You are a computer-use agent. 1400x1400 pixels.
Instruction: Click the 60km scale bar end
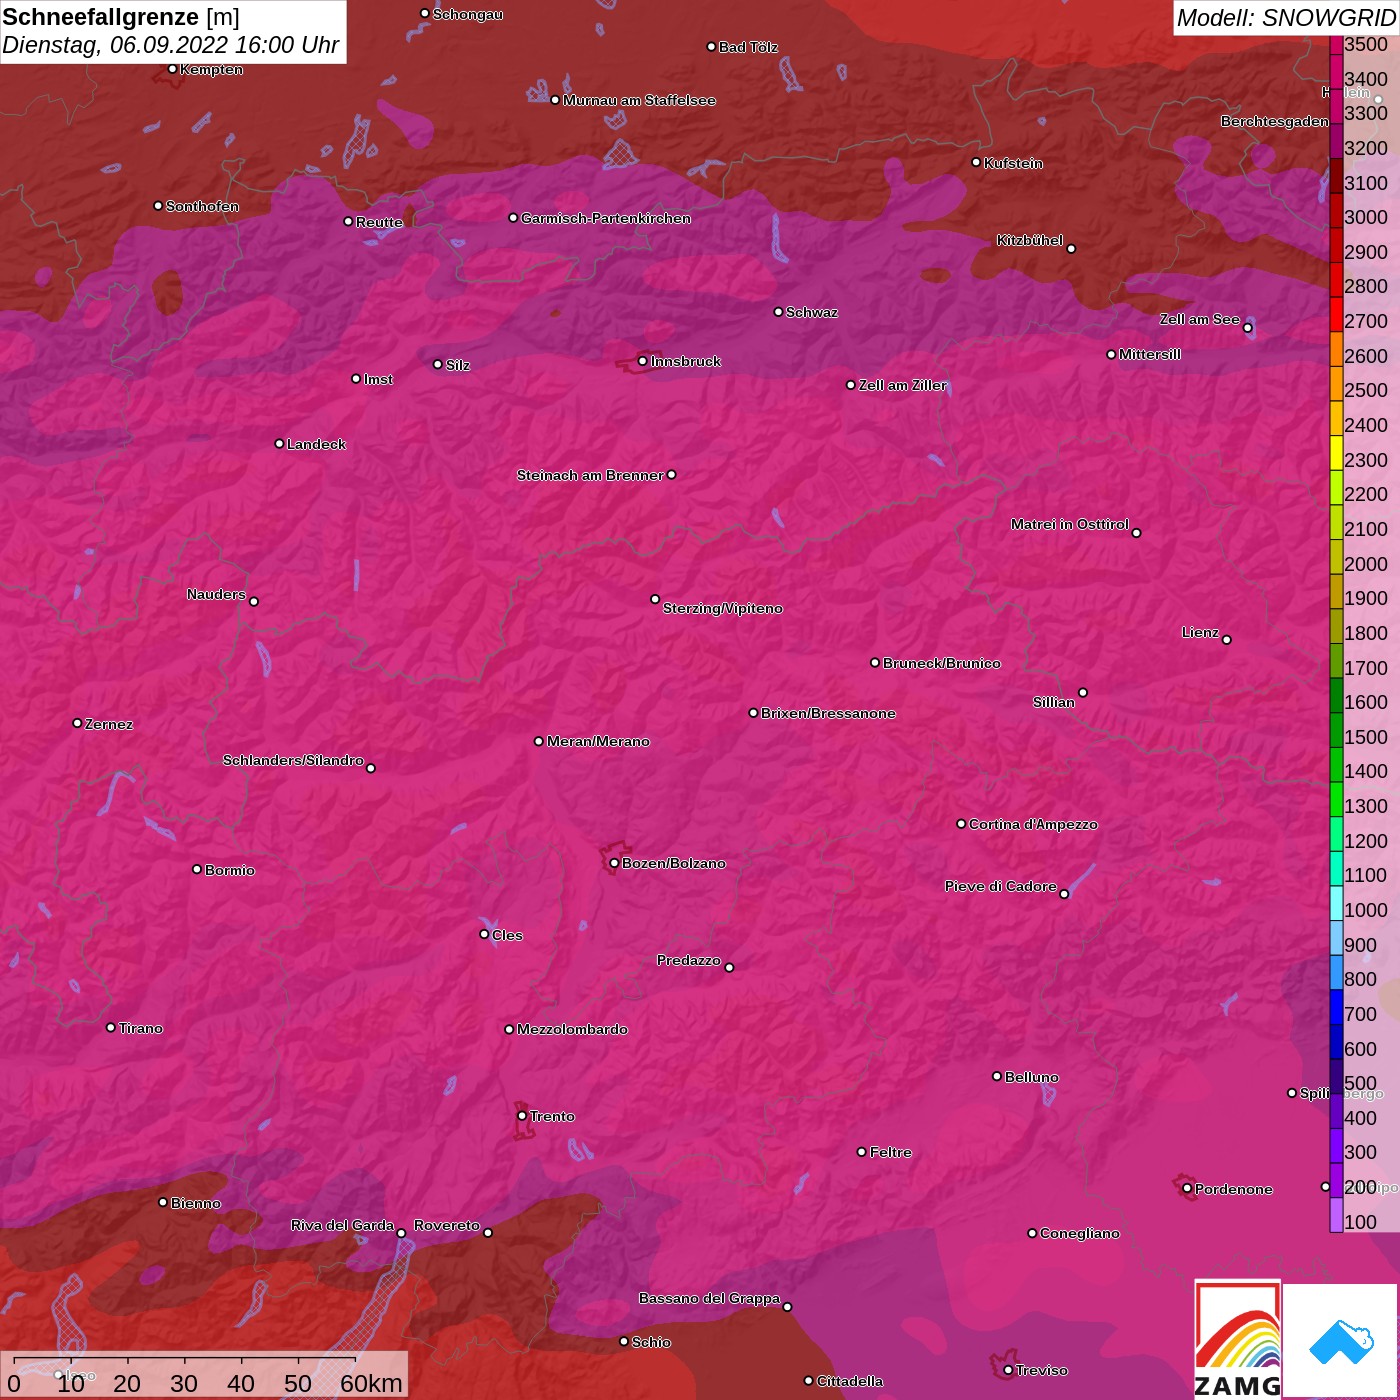pyautogui.click(x=356, y=1361)
